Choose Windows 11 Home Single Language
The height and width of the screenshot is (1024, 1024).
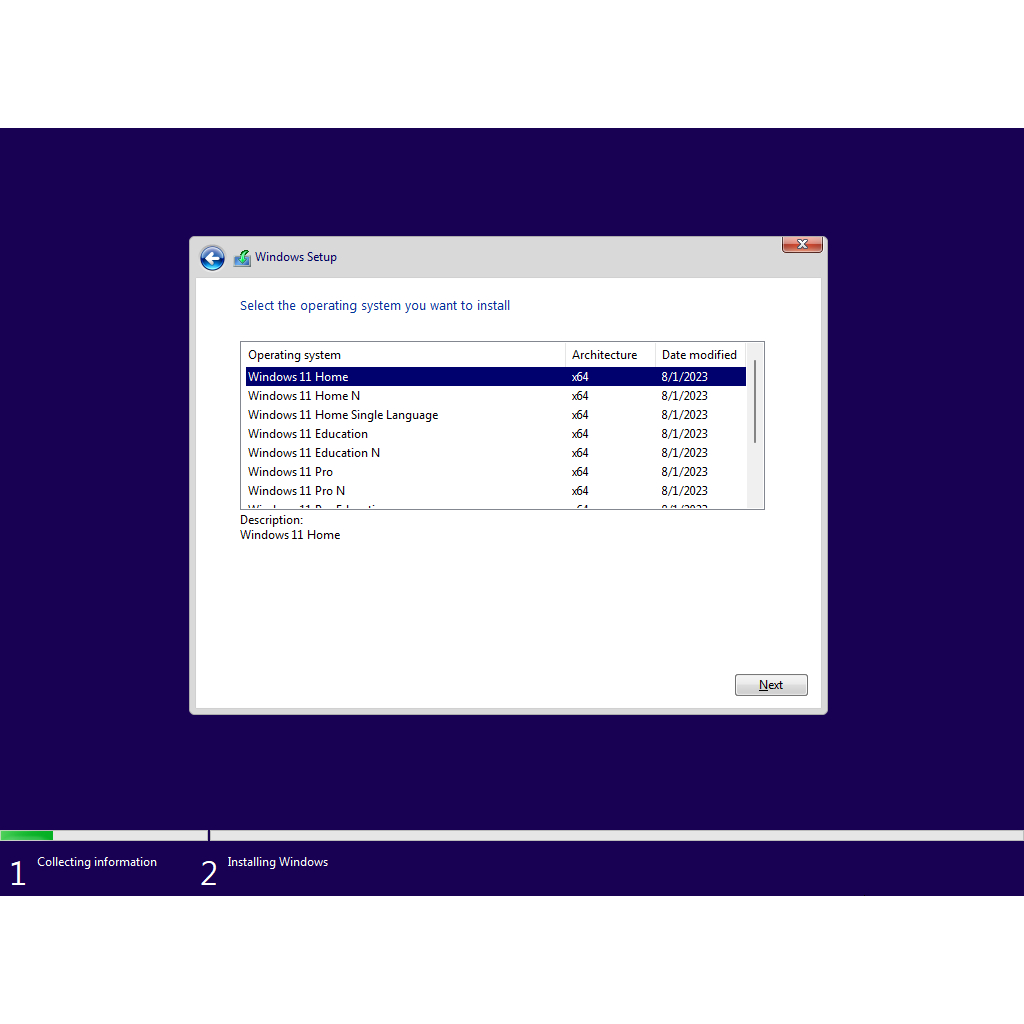(343, 415)
